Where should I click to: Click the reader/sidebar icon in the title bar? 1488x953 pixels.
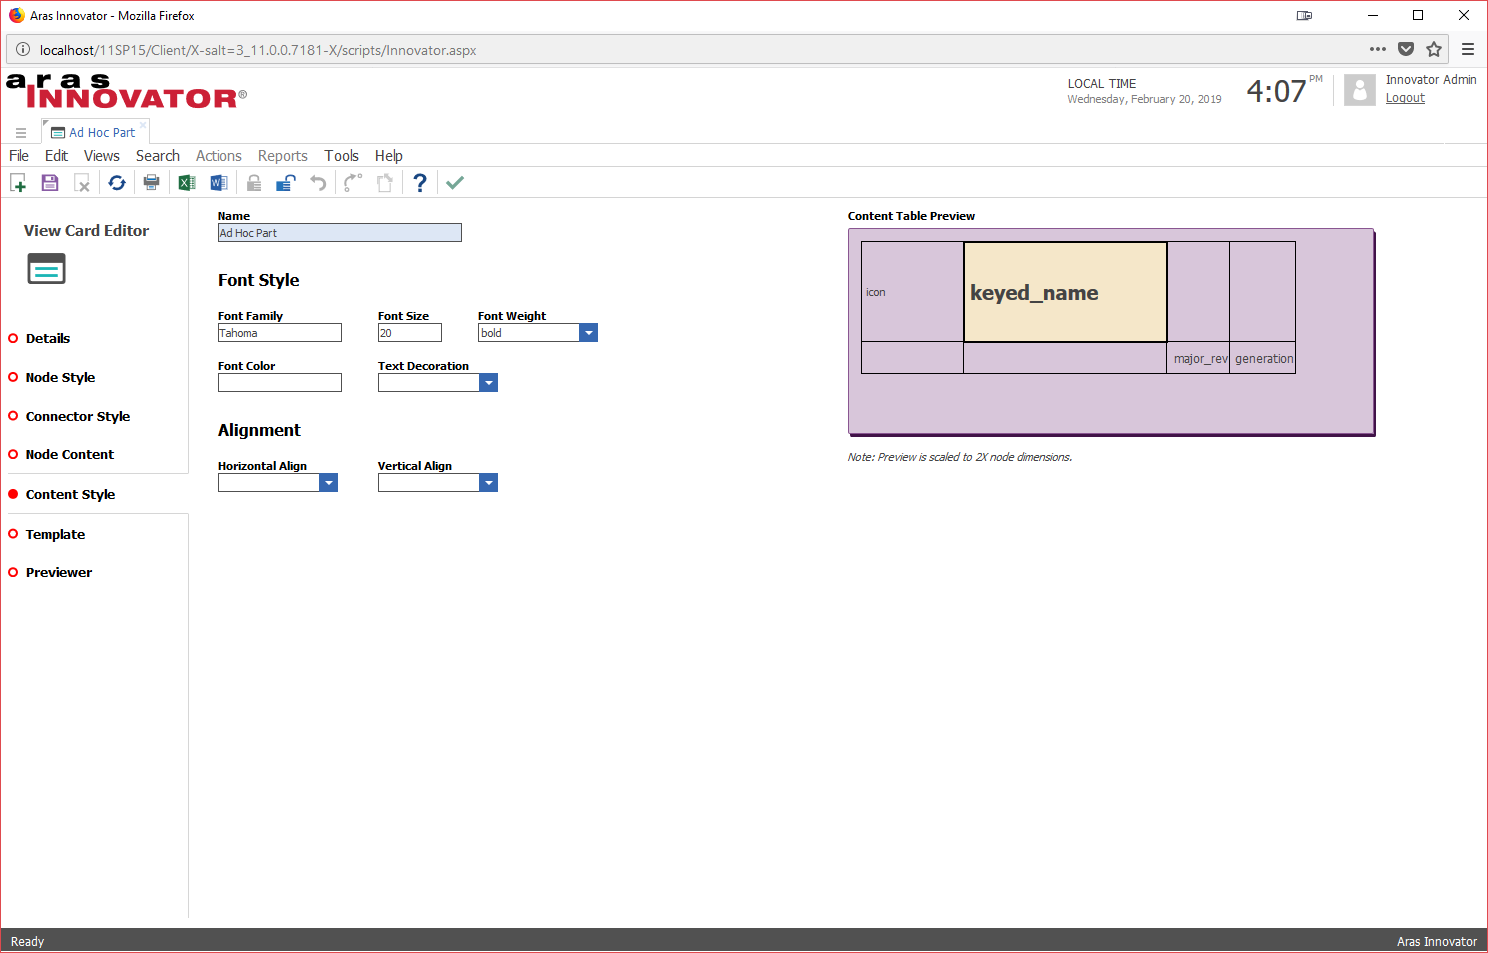(1304, 15)
